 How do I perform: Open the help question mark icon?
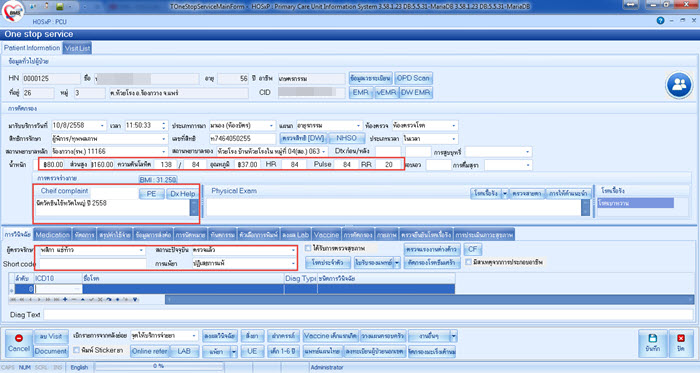pos(660,21)
